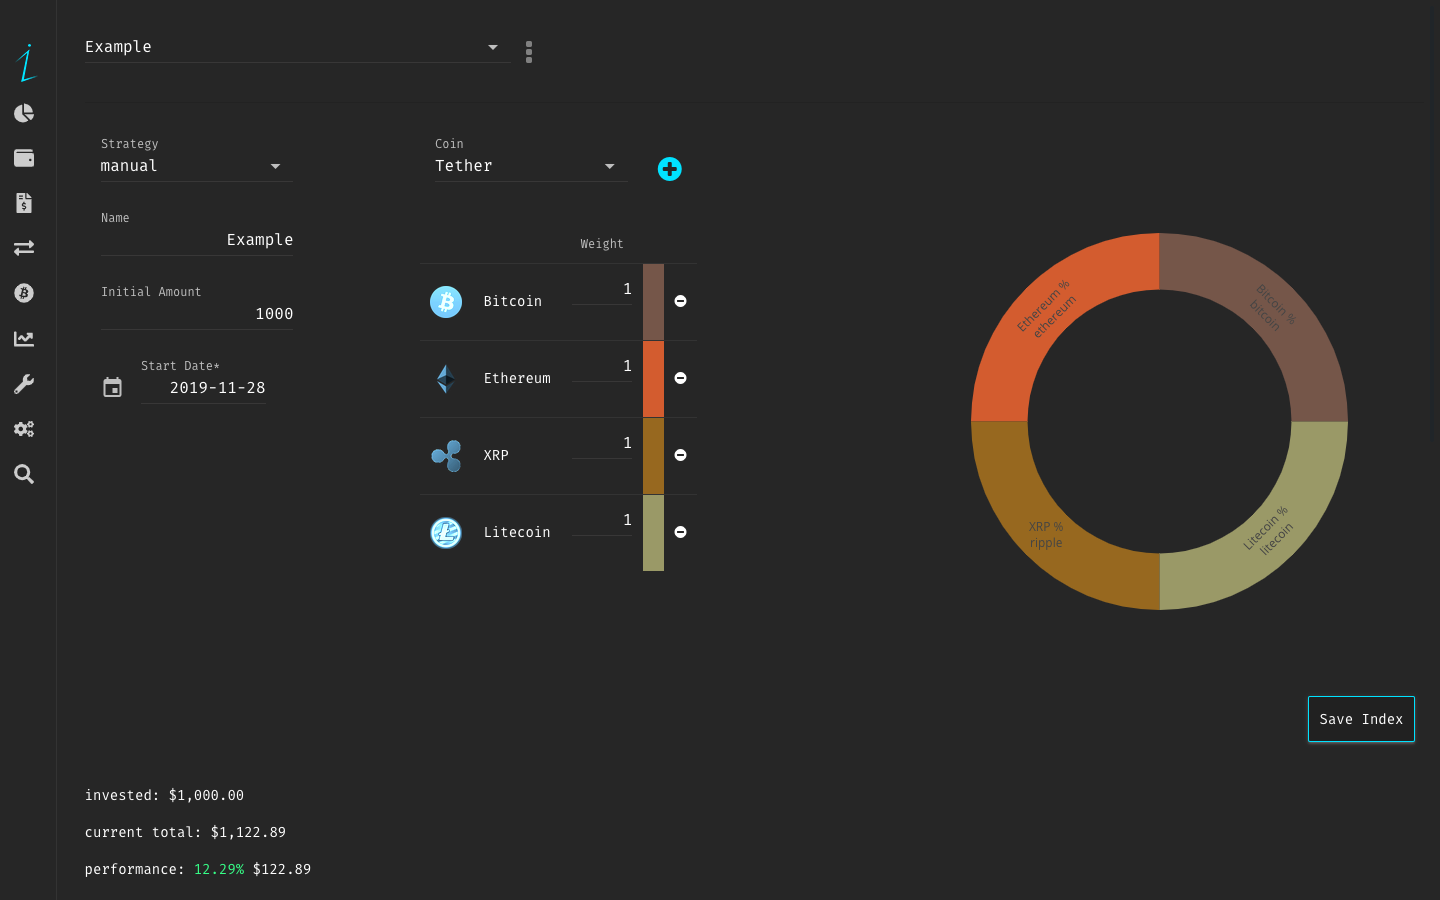Edit the XRP weight value
1440x900 pixels.
pos(602,443)
